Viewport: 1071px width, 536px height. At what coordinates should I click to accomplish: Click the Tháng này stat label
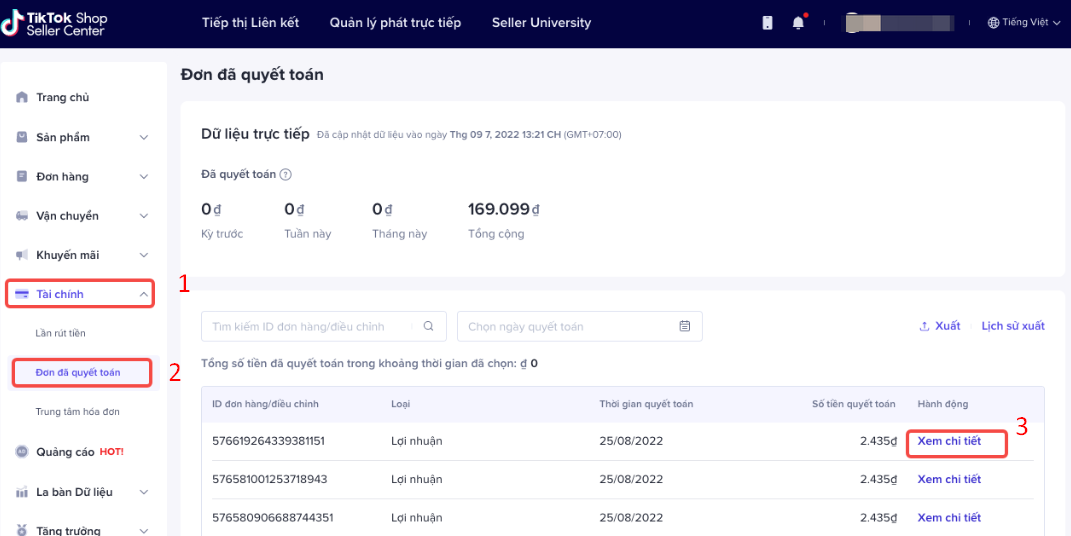point(400,234)
